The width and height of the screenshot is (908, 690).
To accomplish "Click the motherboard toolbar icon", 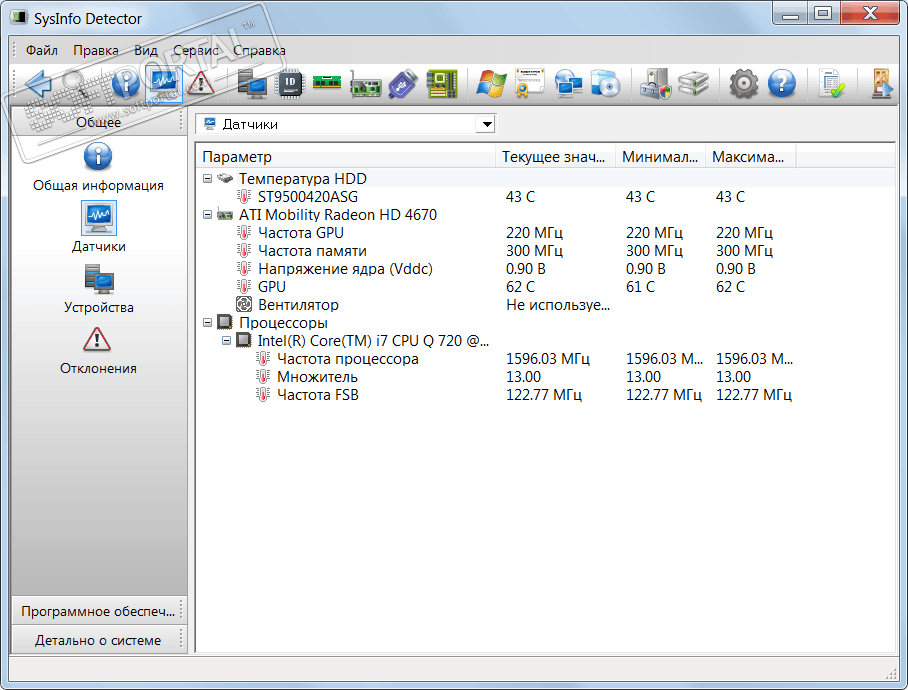I will [x=442, y=85].
